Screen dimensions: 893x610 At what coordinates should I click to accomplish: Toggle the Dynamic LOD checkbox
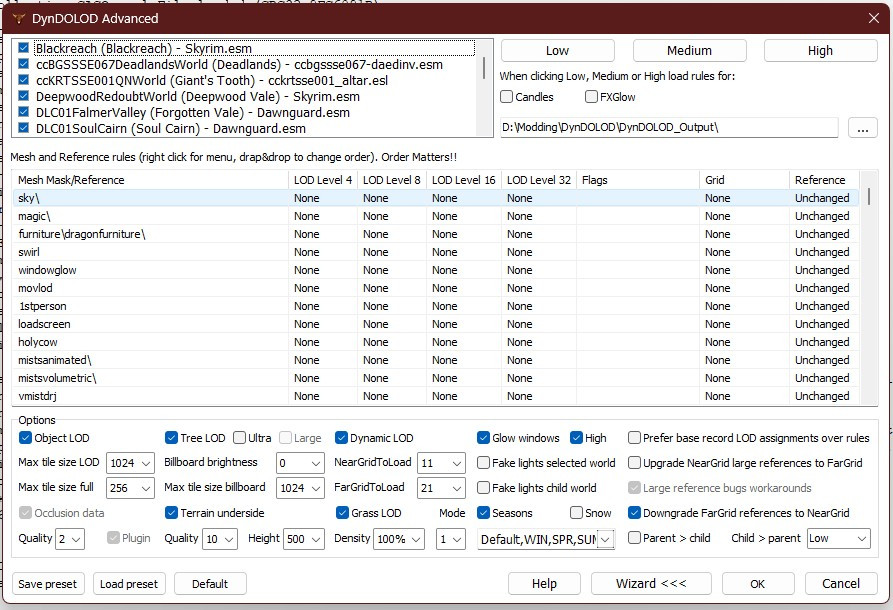click(x=341, y=437)
